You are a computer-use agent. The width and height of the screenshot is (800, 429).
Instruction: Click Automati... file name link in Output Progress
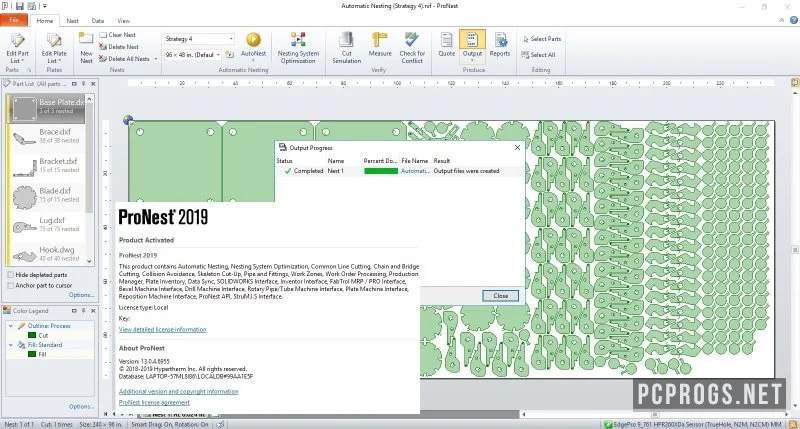click(x=415, y=171)
